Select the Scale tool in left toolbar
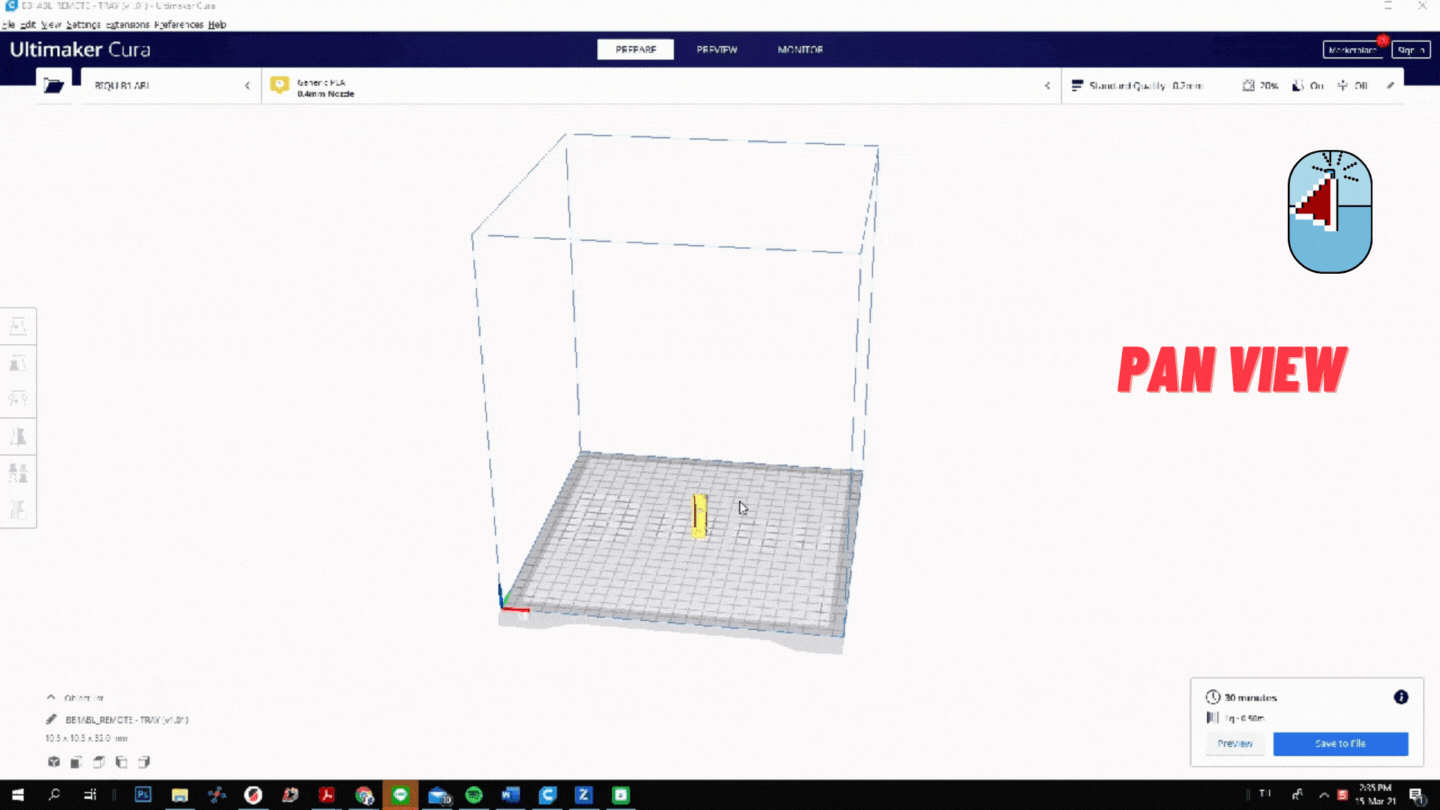Image resolution: width=1440 pixels, height=810 pixels. 18,363
